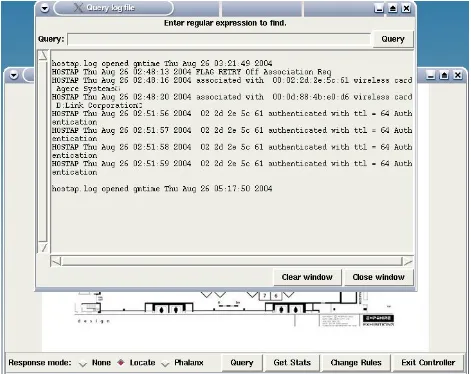471x374 pixels.
Task: Maximize the background controller window
Action: click(x=444, y=76)
